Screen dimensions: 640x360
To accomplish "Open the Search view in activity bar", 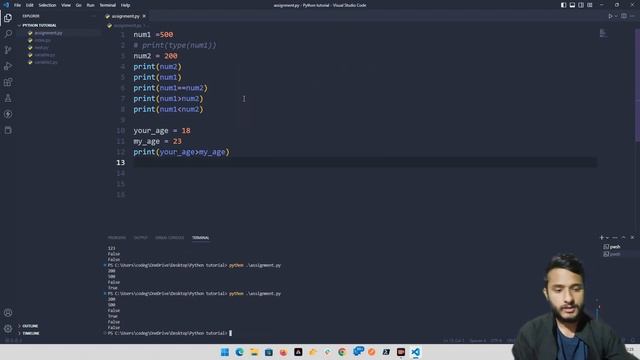I will (8, 34).
